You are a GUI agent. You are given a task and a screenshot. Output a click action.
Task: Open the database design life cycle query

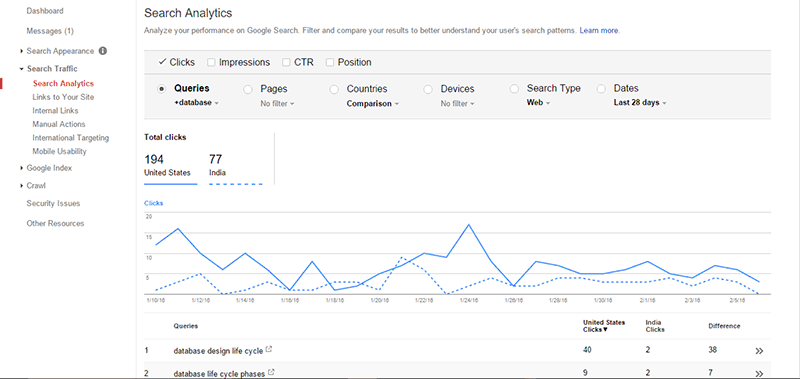pos(218,351)
